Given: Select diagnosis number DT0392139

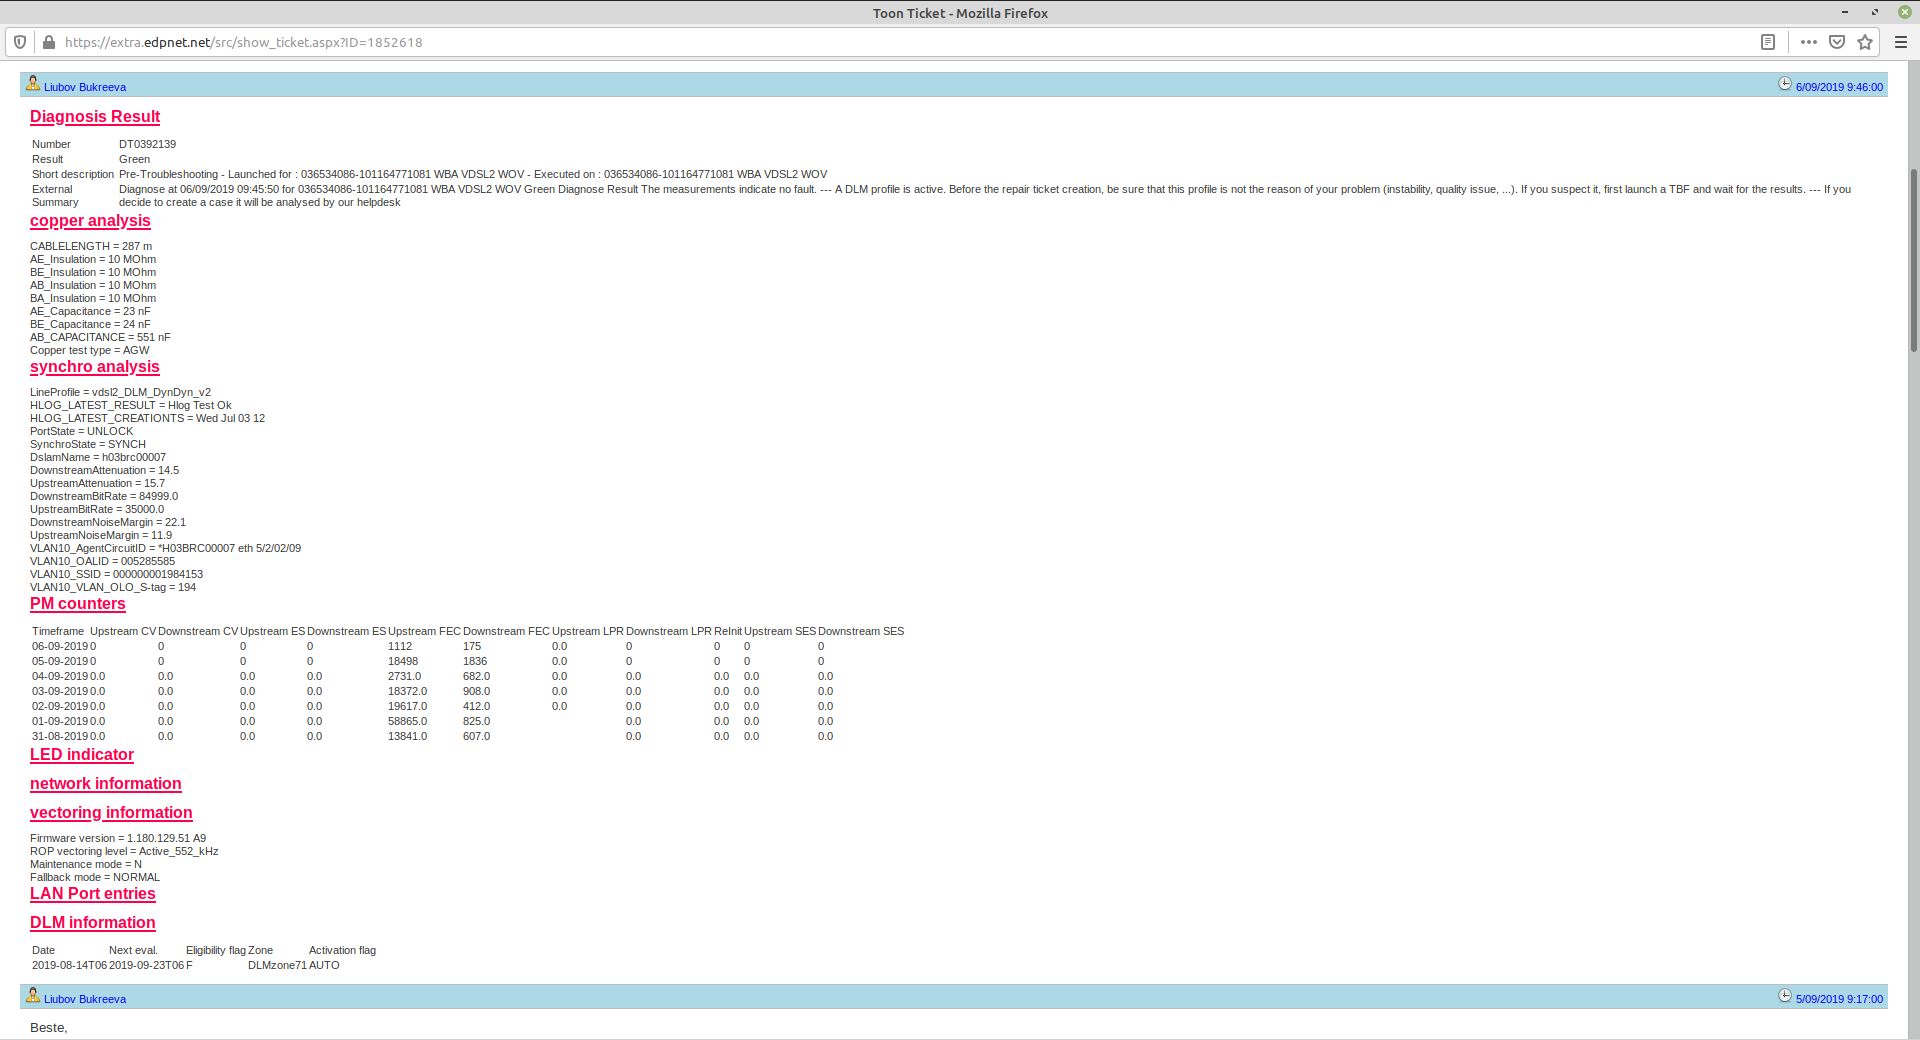Looking at the screenshot, I should (x=148, y=144).
